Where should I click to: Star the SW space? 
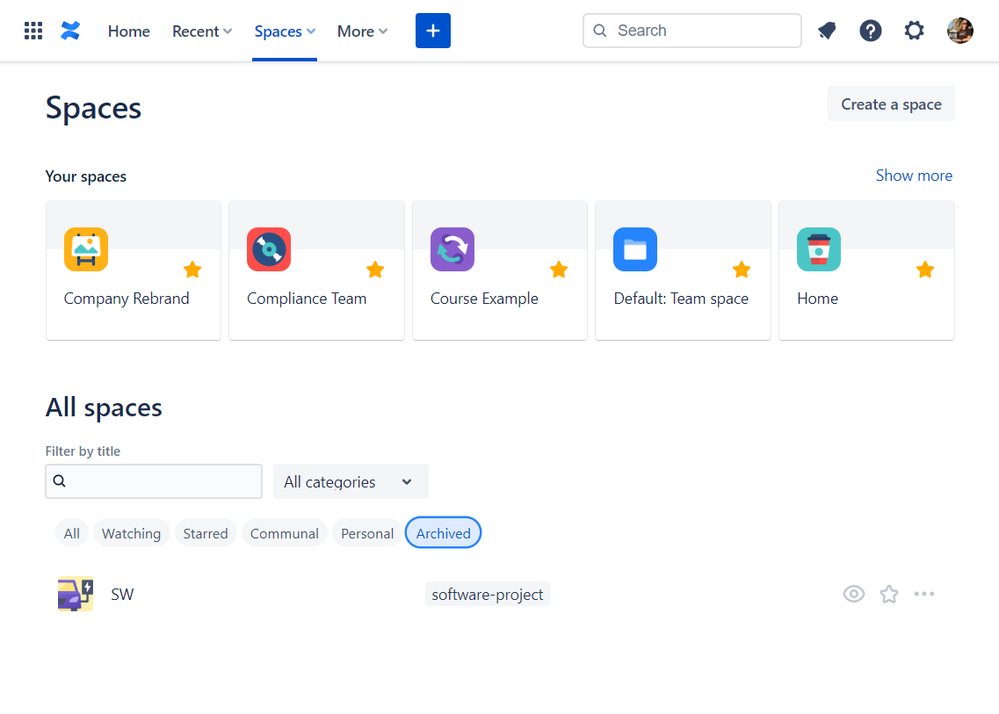[889, 594]
